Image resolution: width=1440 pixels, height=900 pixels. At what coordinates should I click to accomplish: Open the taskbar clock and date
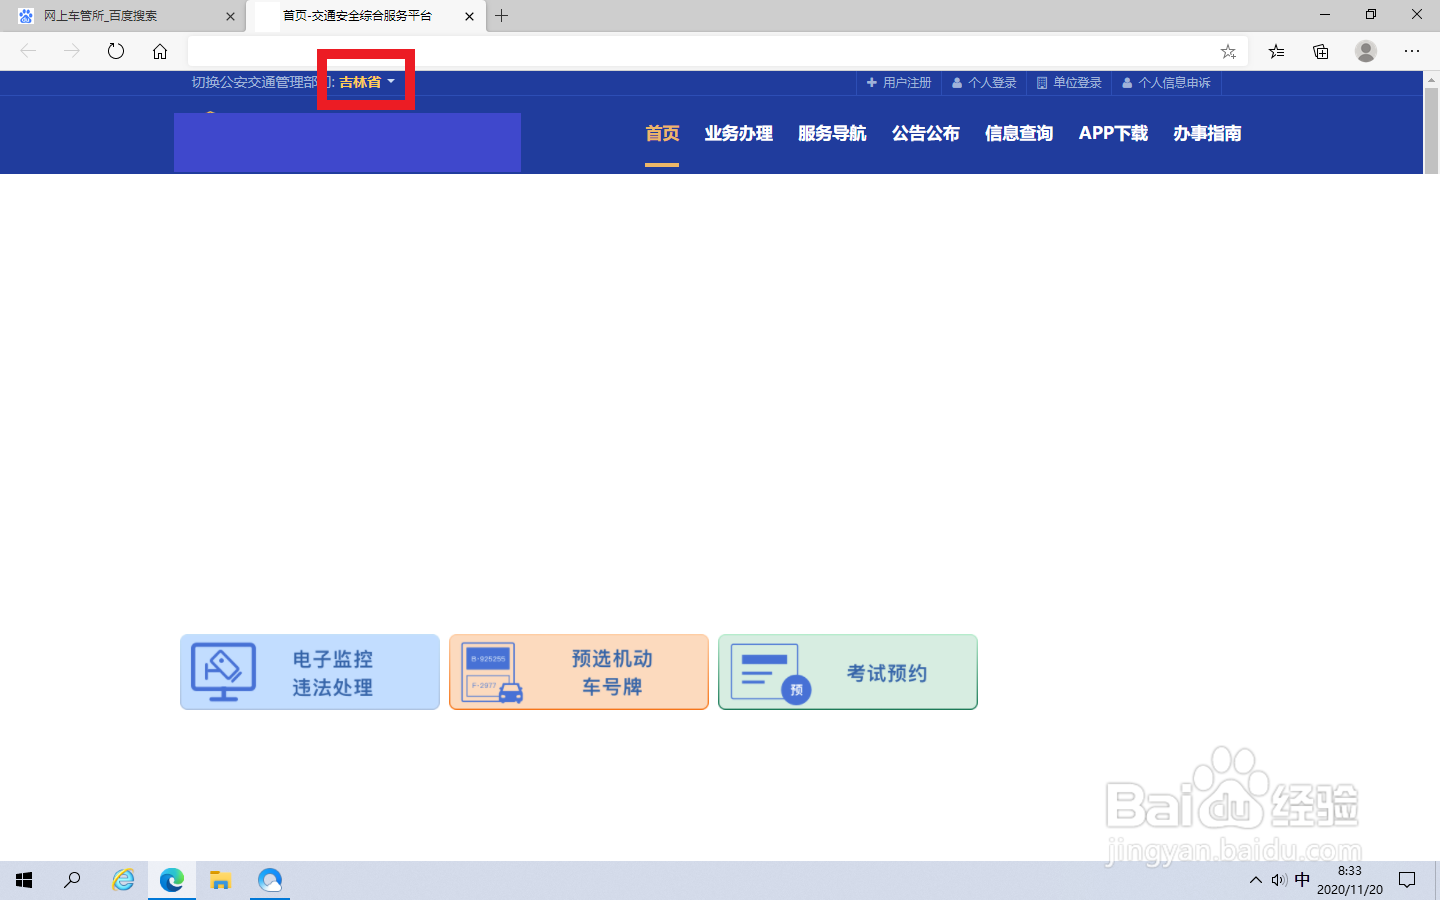tap(1350, 880)
